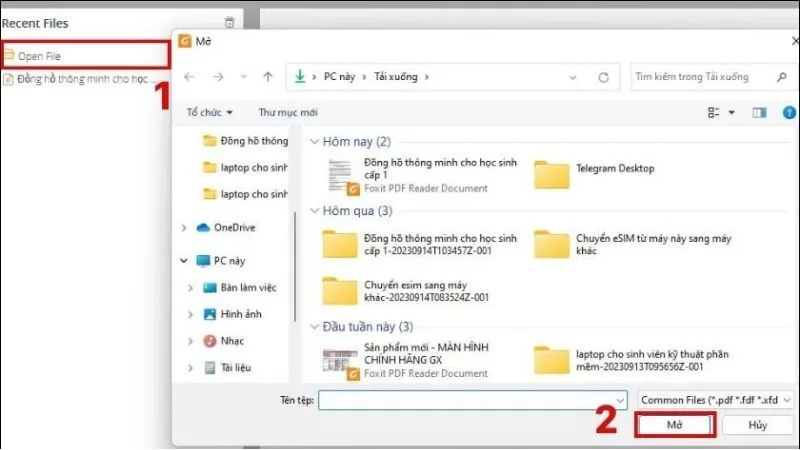Select PDF 'Đồng hồ thông minh cho học sinh cấp 1'
The image size is (800, 450).
pyautogui.click(x=420, y=175)
